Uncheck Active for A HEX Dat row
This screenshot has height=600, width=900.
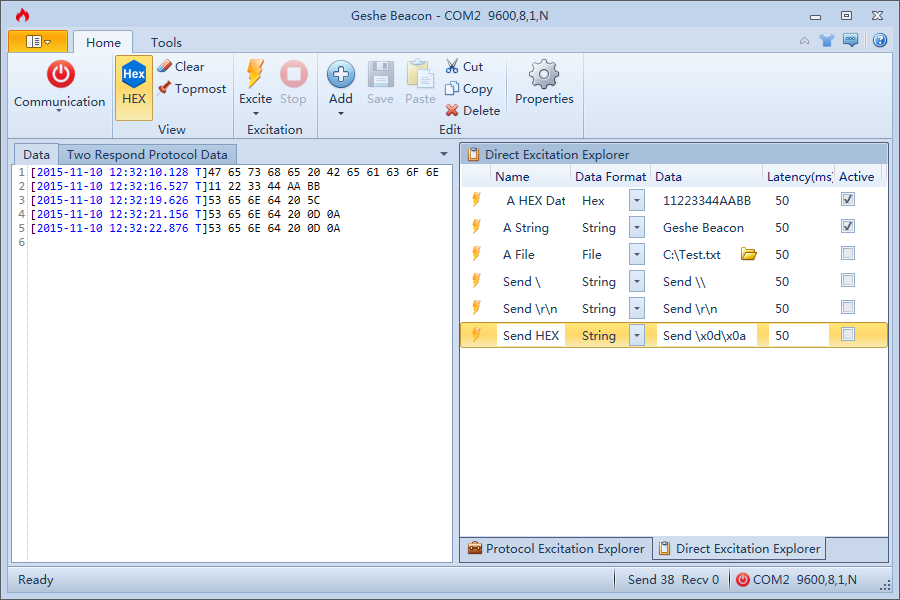coord(848,199)
